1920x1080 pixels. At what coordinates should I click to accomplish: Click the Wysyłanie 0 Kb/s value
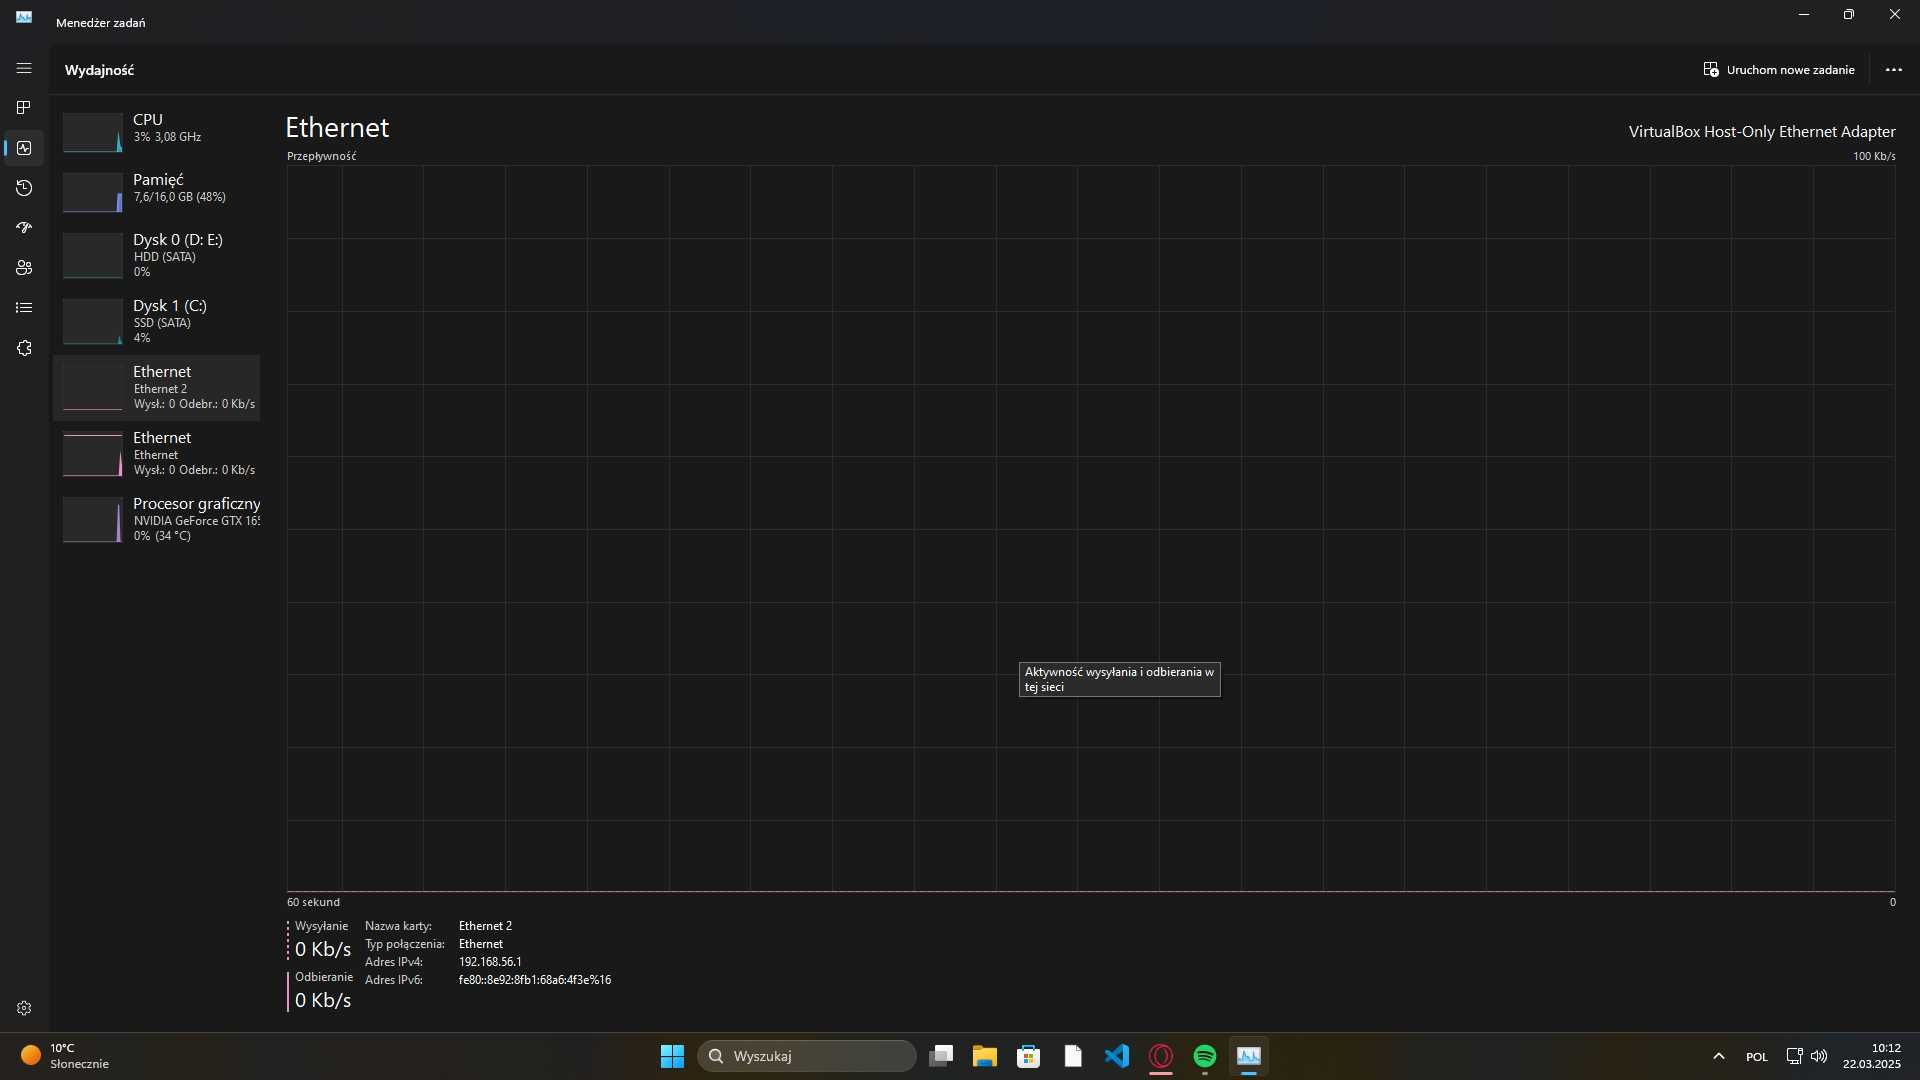[323, 949]
